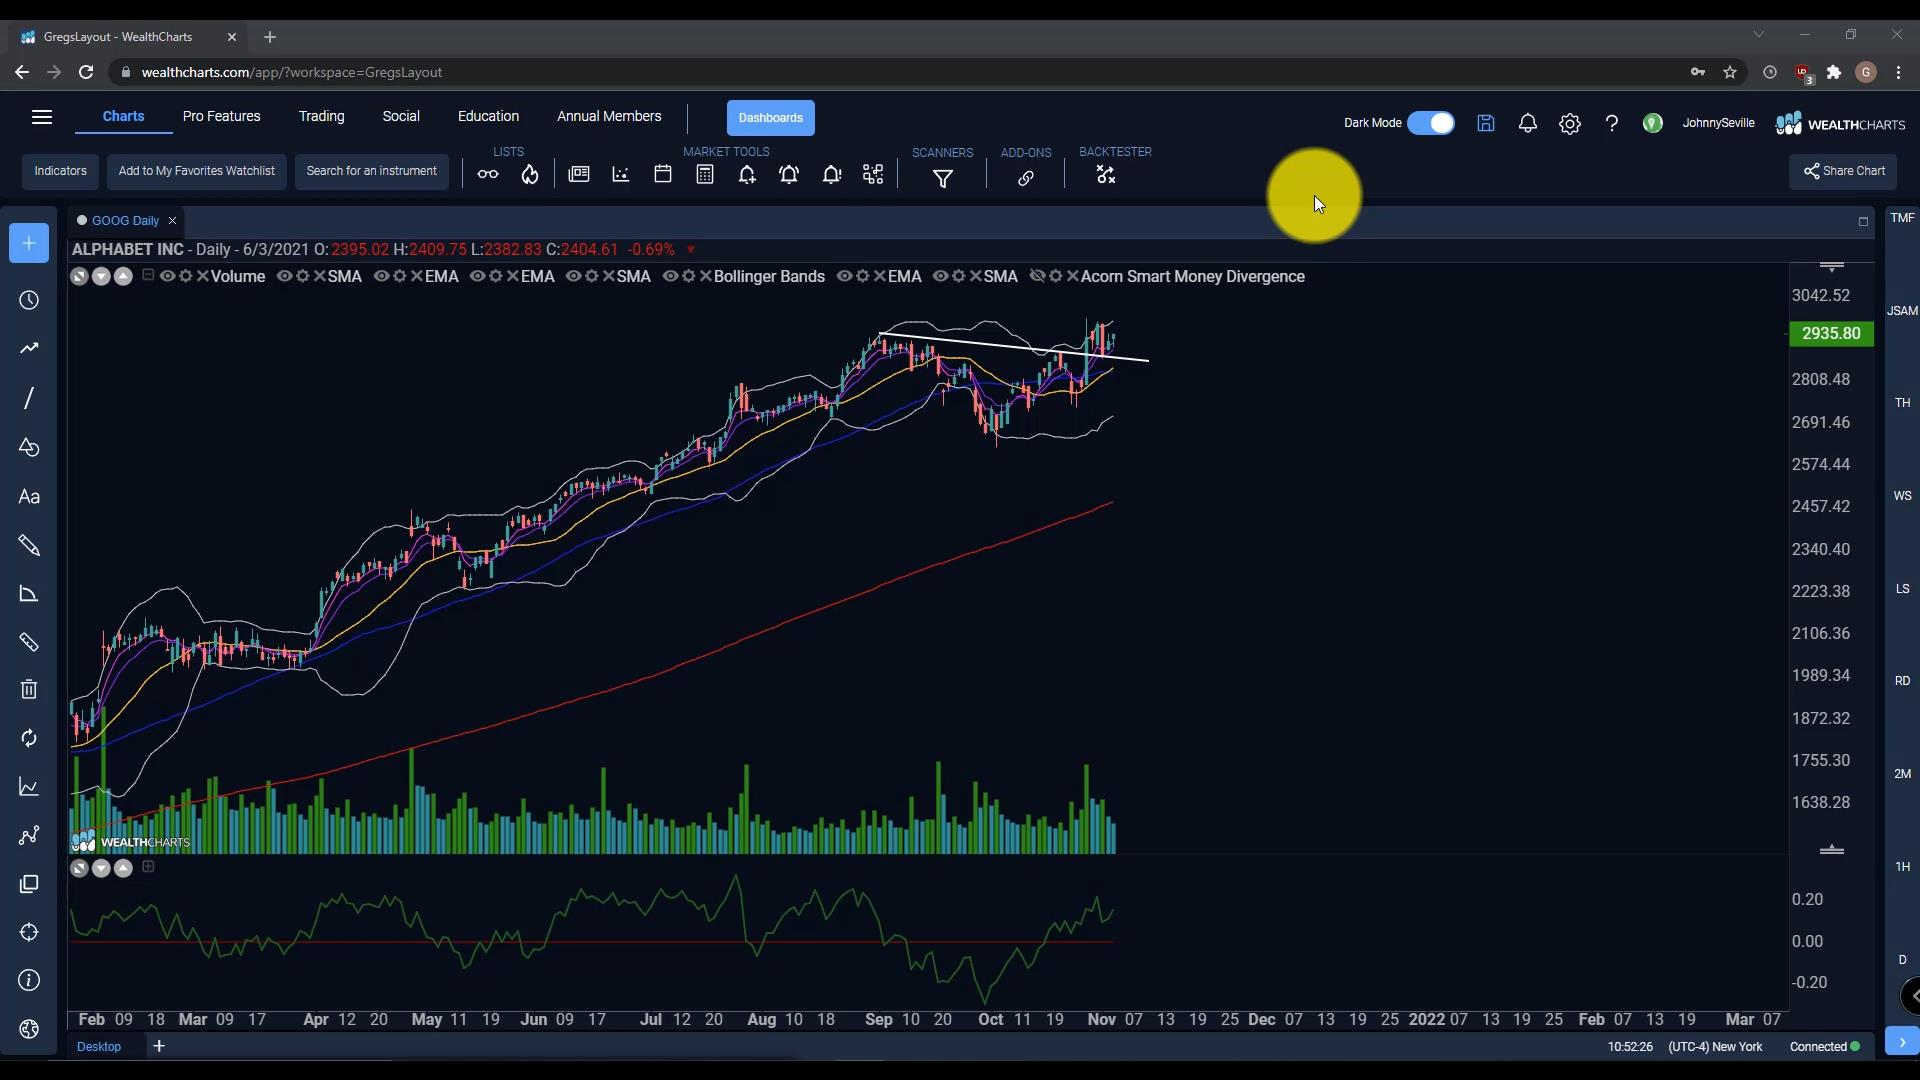Select the crosshair target tool icon

(x=29, y=933)
